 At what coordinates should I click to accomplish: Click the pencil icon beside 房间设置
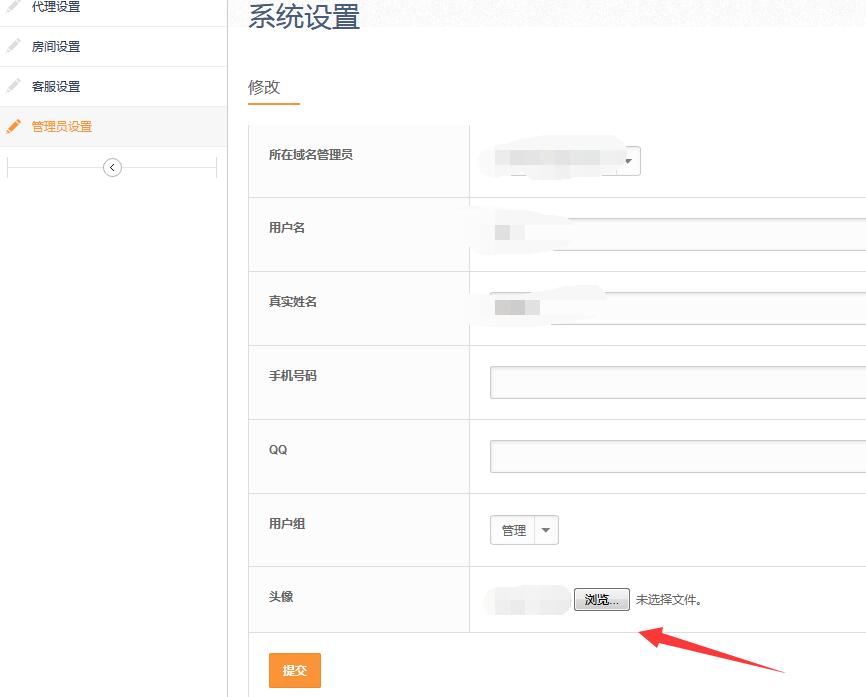pos(13,46)
